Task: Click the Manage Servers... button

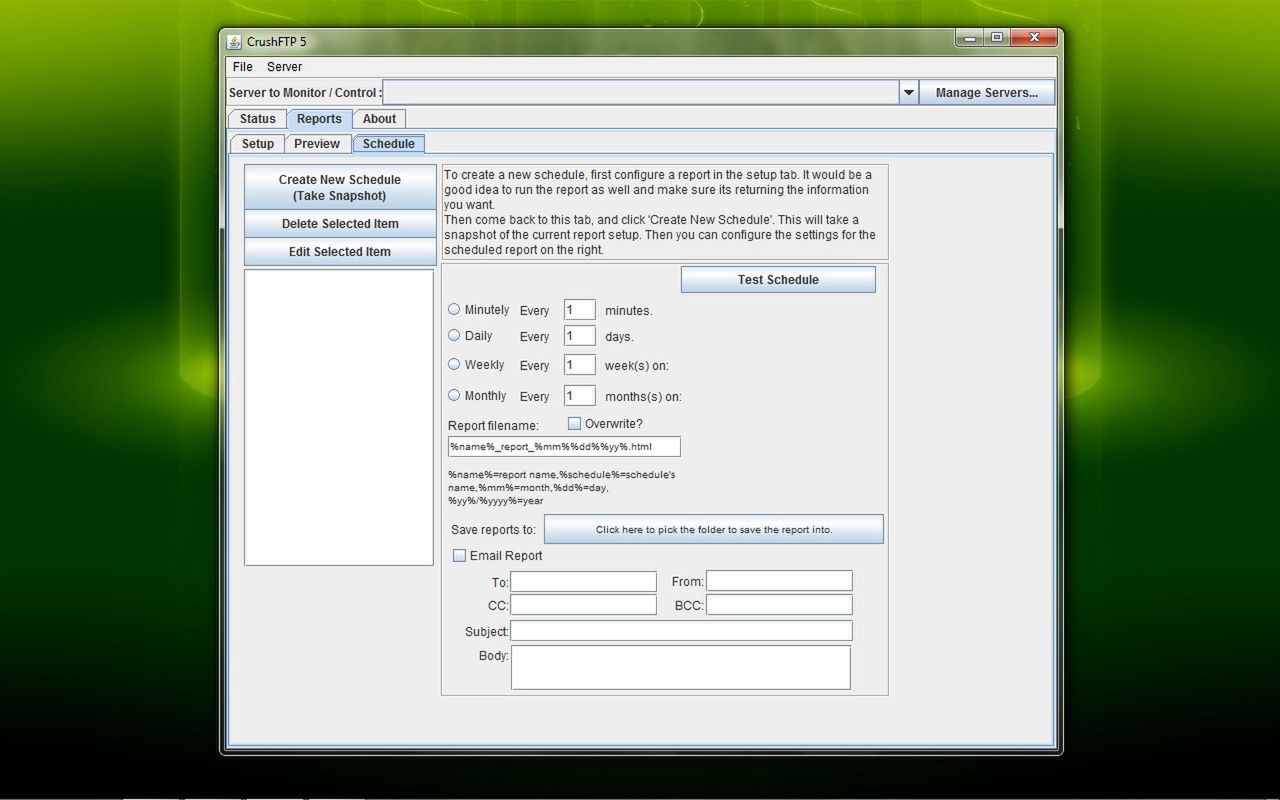Action: (x=986, y=92)
